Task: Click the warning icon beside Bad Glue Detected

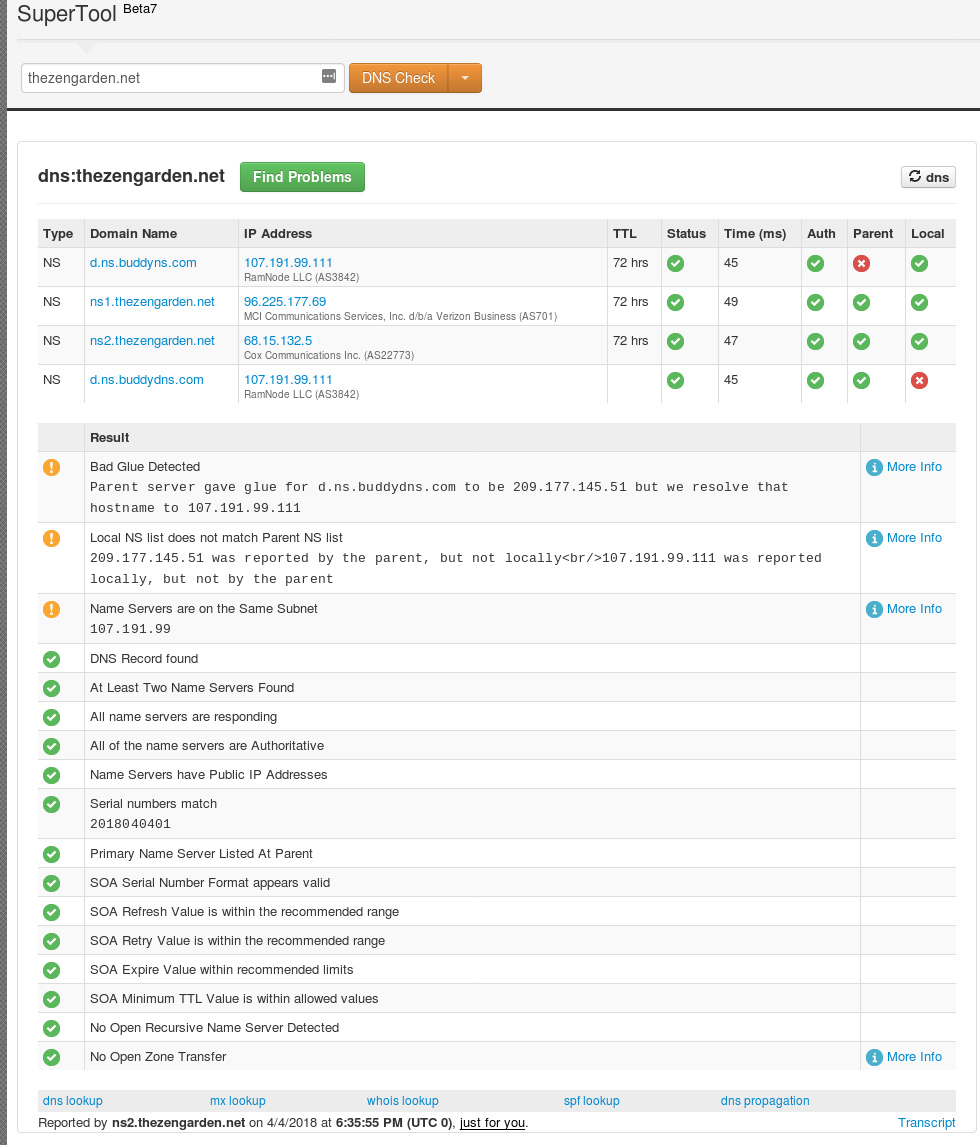Action: [51, 467]
